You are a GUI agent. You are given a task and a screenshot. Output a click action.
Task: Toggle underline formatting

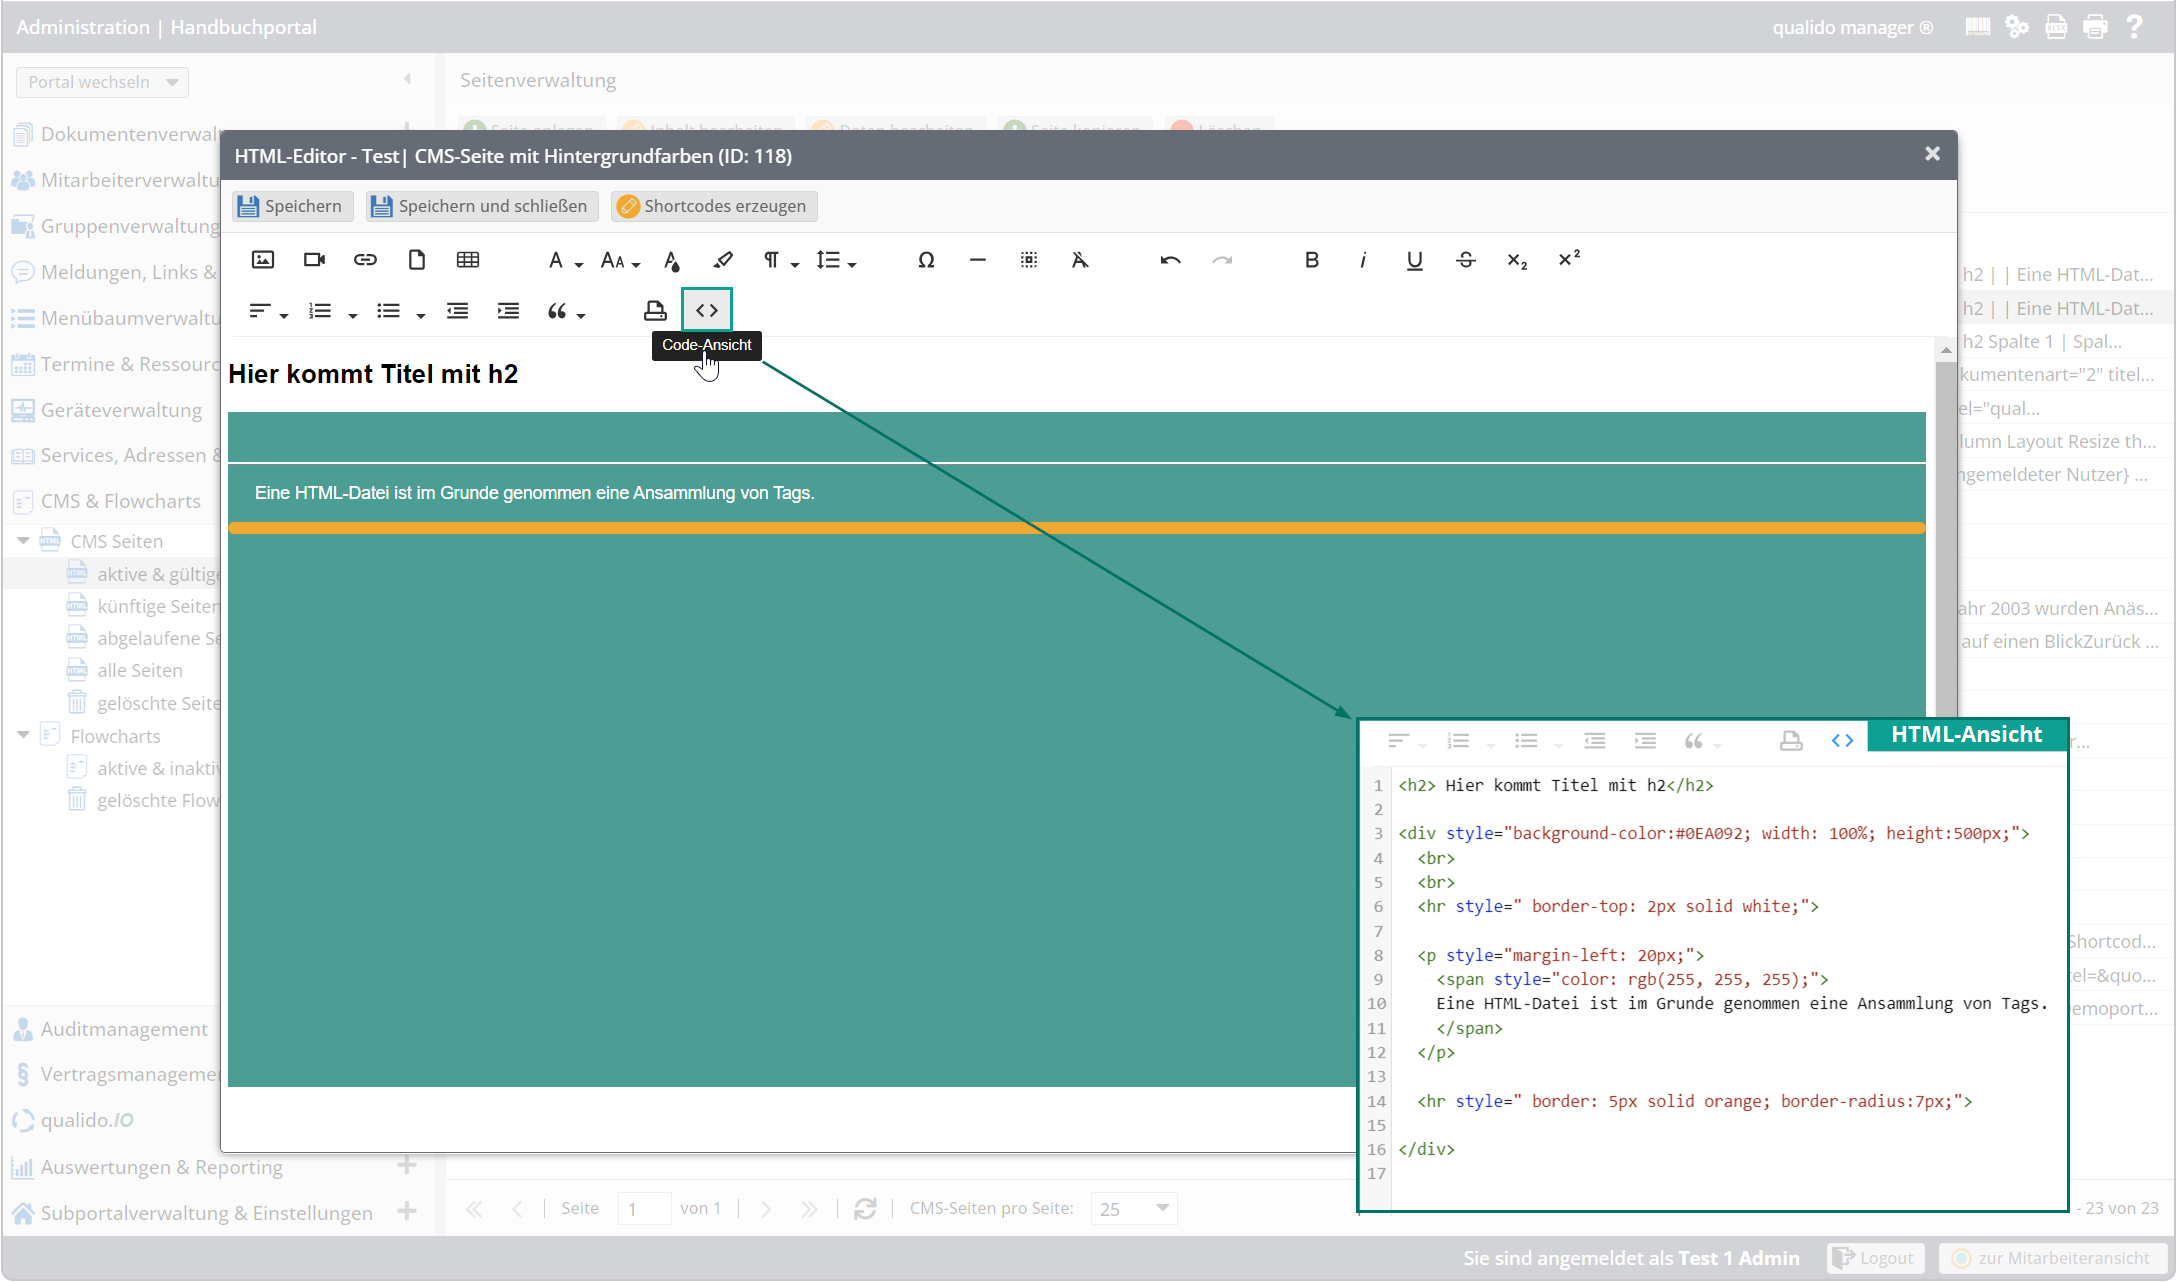click(x=1414, y=260)
